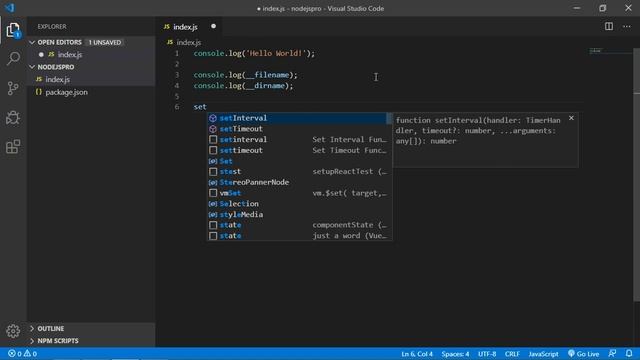Open the Manage gear menu
640x360 pixels.
pos(13,331)
